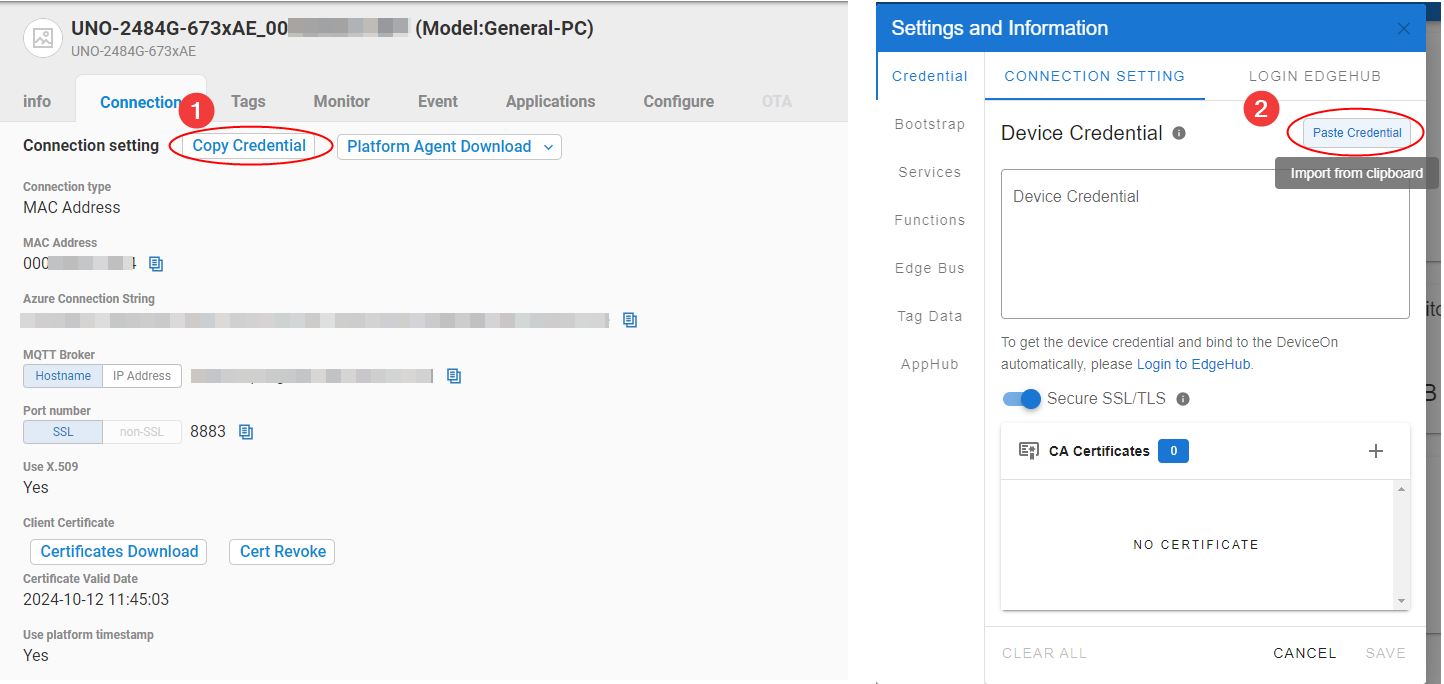Open the Monitor tab

click(342, 101)
